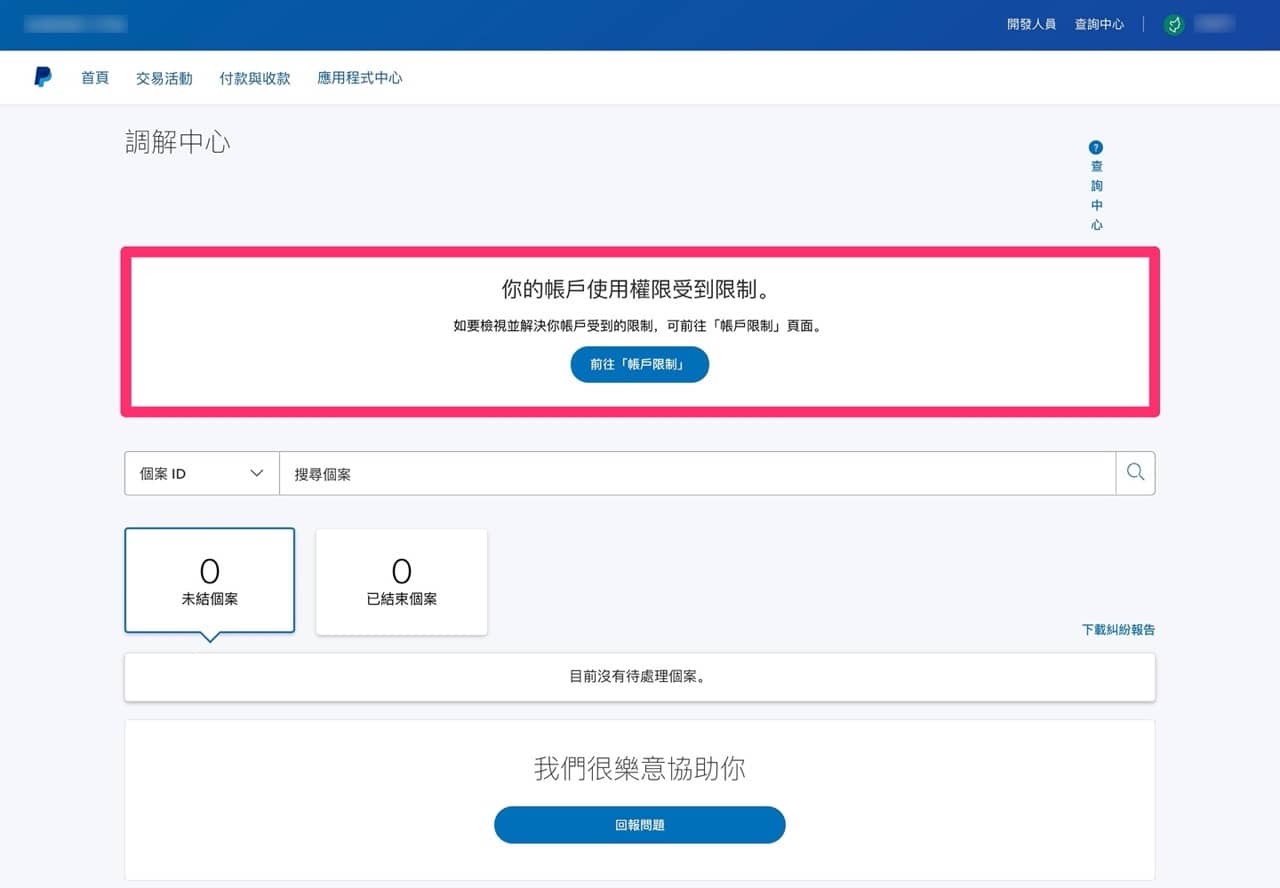Image resolution: width=1280 pixels, height=888 pixels.
Task: Click the 調解中心 page heading
Action: point(178,142)
